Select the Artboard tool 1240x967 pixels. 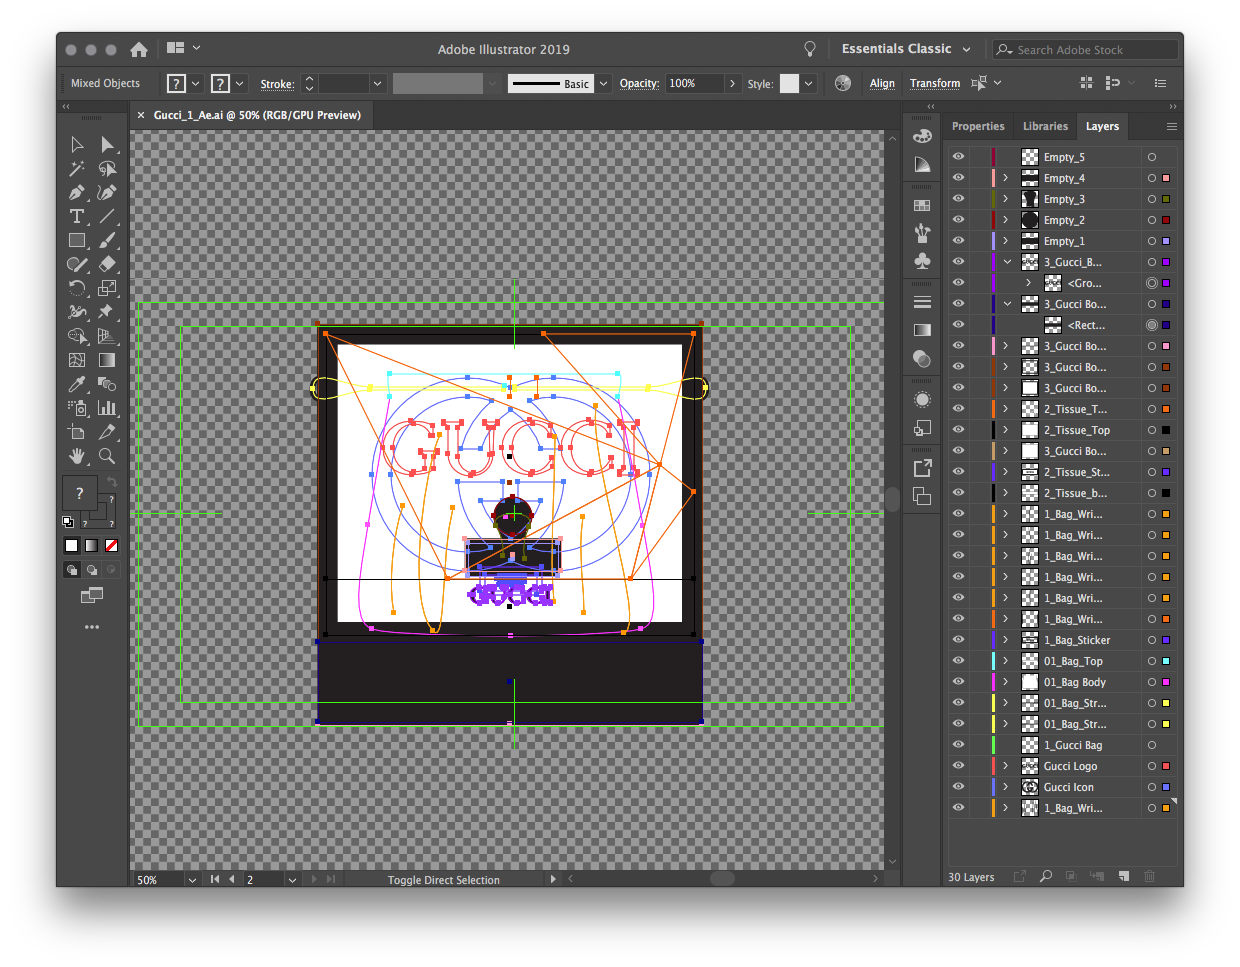77,433
